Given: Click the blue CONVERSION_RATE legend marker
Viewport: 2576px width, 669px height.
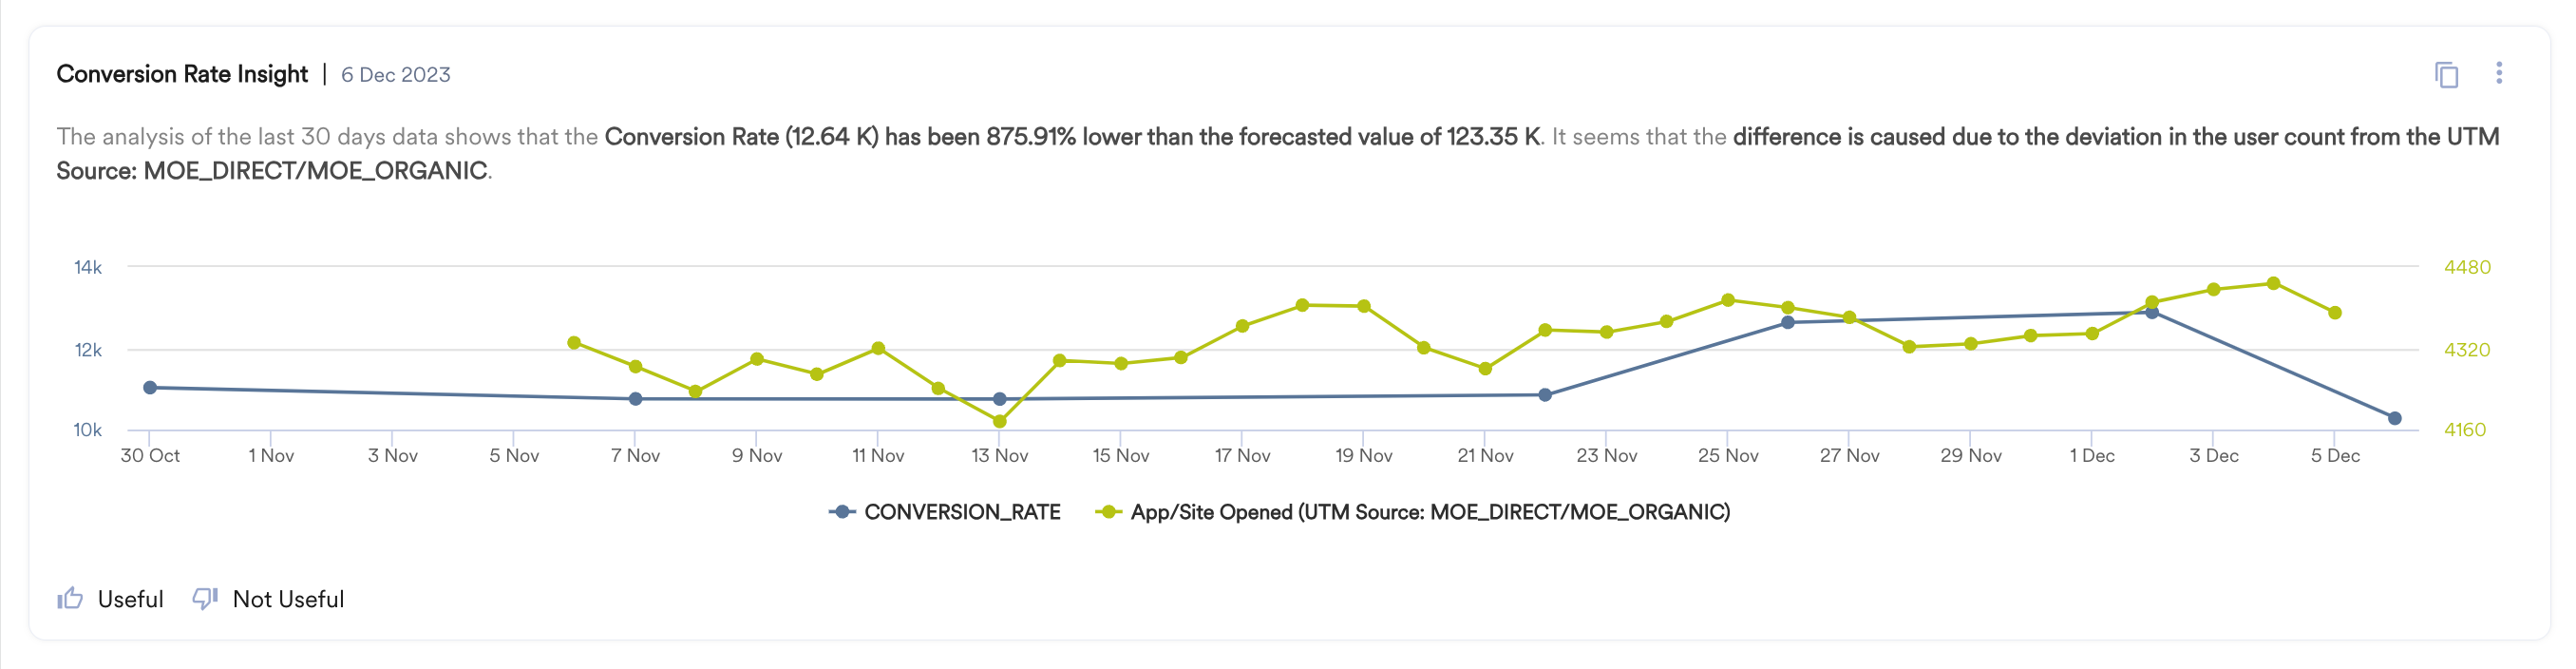Looking at the screenshot, I should click(x=842, y=512).
